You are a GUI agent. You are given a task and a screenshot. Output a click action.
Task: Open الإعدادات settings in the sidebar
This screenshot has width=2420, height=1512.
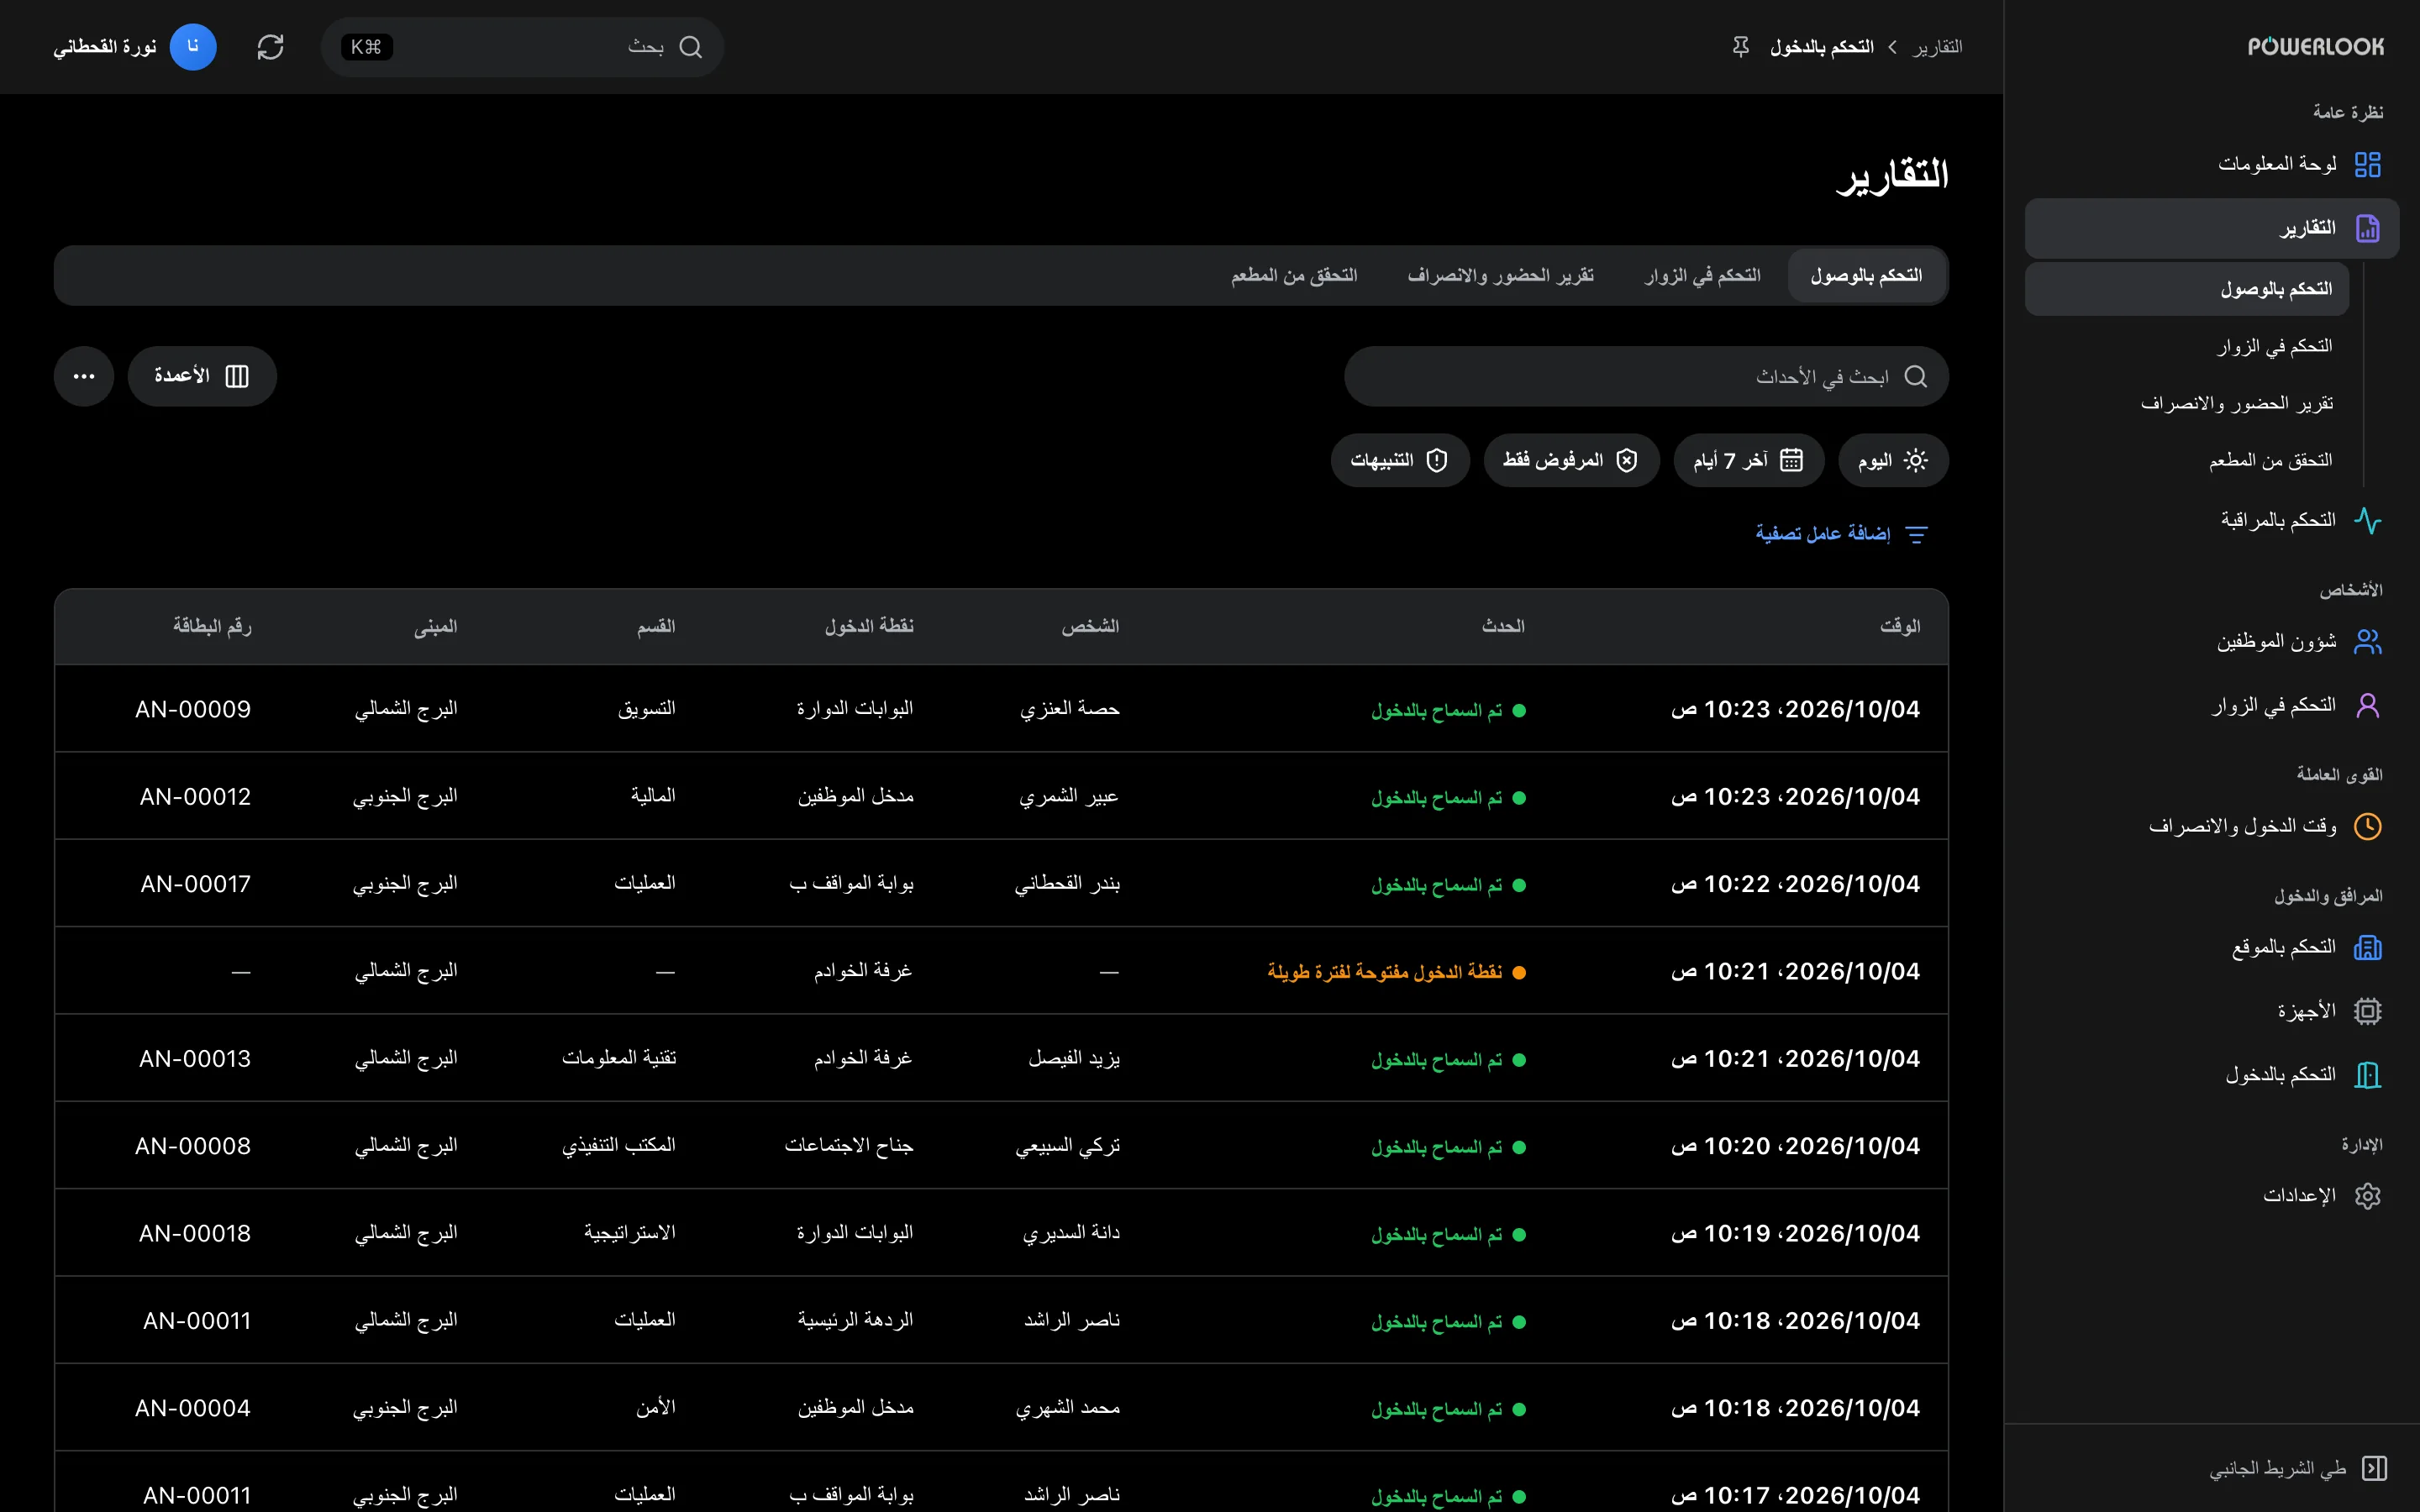(x=2212, y=1196)
